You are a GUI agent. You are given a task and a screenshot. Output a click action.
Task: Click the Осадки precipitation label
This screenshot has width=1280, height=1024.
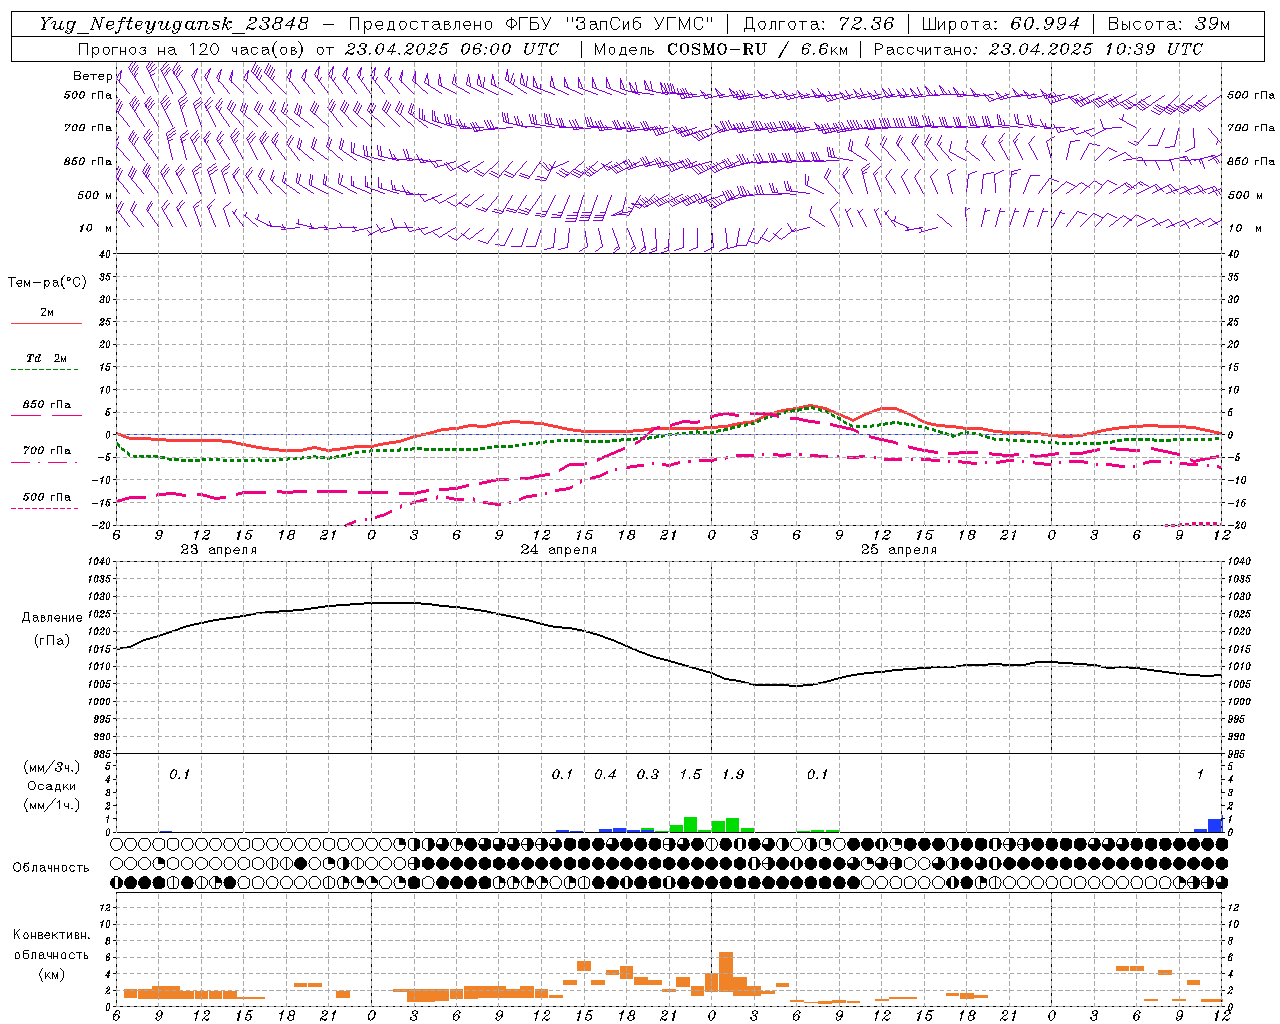click(52, 786)
